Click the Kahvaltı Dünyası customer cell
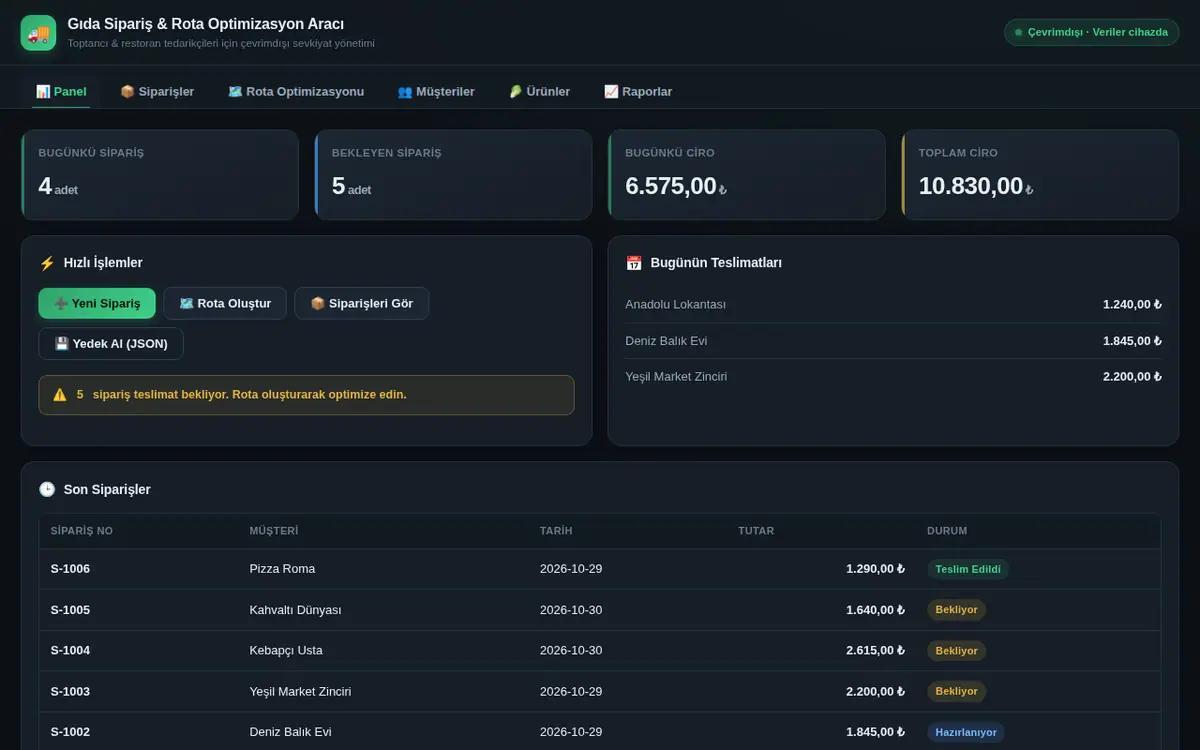 [x=296, y=610]
